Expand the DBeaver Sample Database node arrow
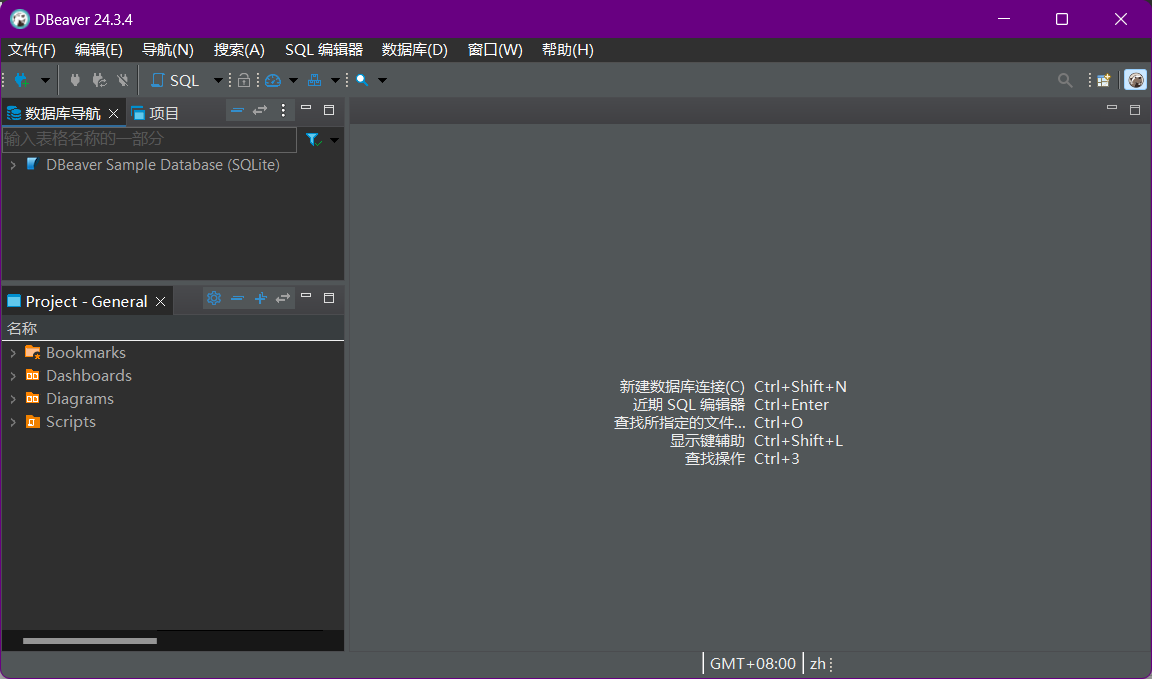Image resolution: width=1152 pixels, height=679 pixels. point(12,165)
